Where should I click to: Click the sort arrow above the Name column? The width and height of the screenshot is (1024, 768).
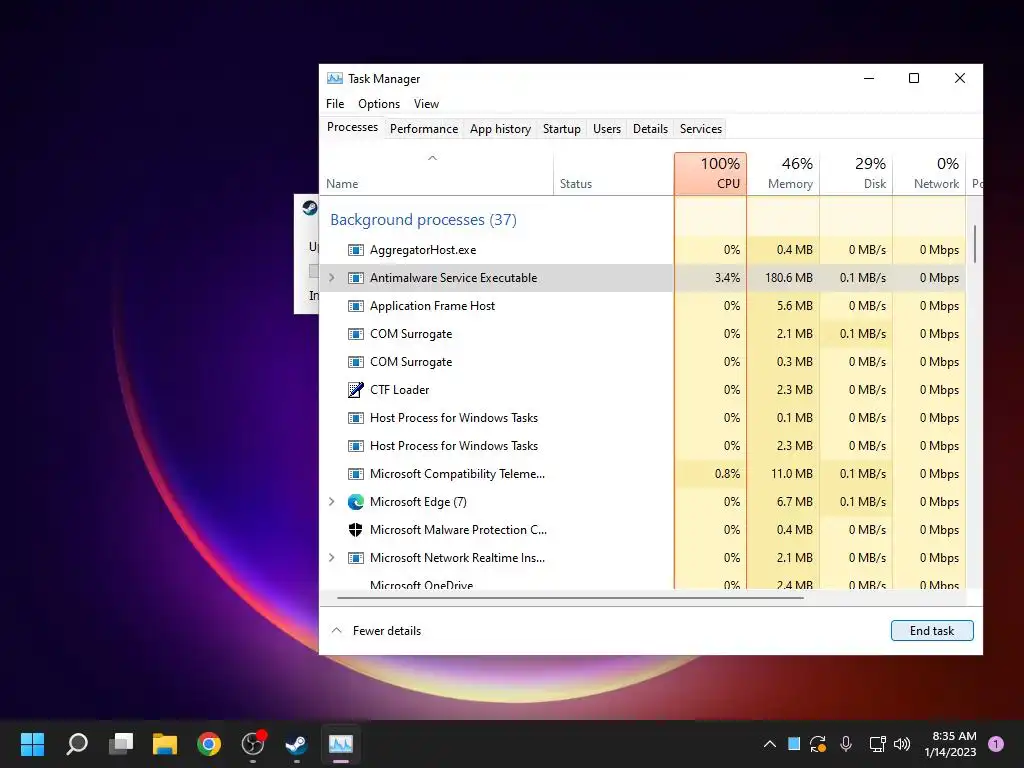[x=432, y=158]
